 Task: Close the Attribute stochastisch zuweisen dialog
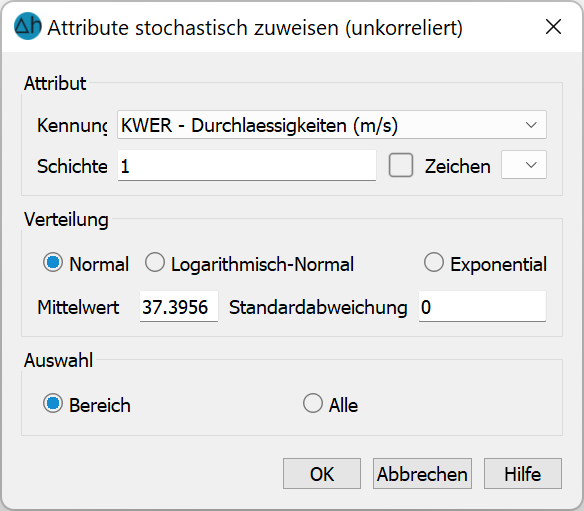553,27
